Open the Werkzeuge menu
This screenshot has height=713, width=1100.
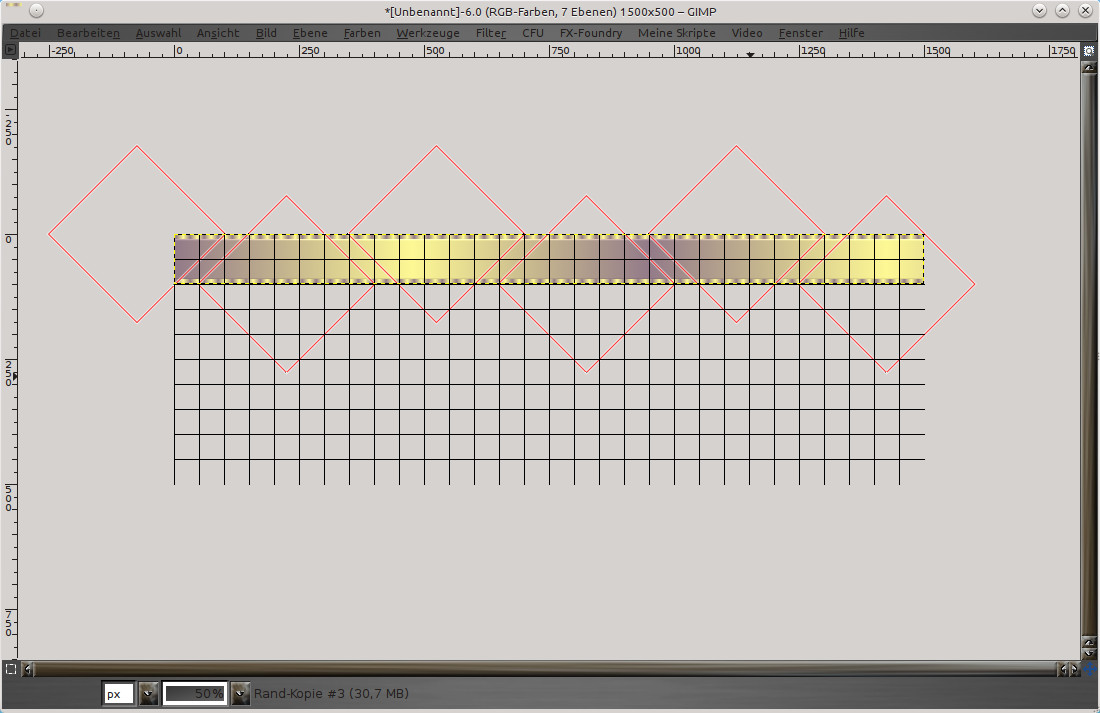pos(427,33)
